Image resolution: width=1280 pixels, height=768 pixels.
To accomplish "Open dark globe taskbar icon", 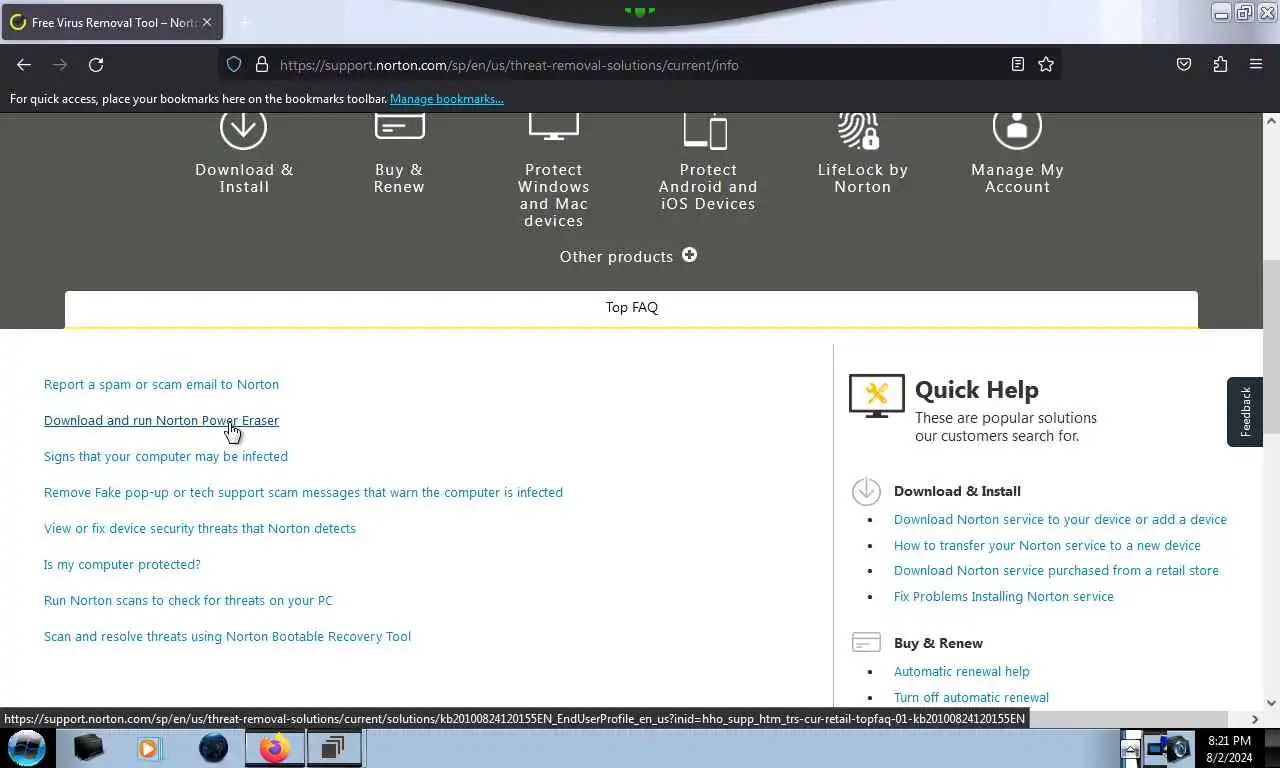I will (x=213, y=748).
